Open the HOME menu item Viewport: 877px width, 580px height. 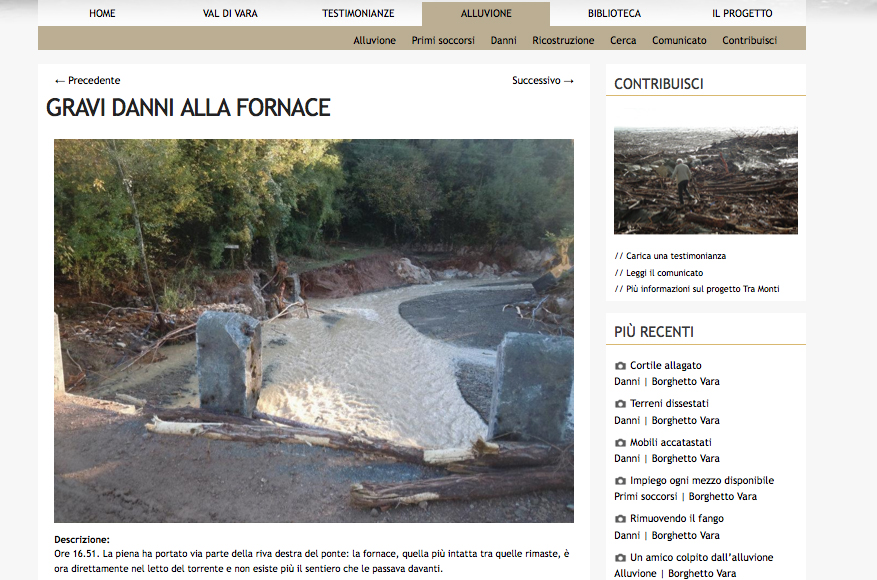tap(102, 13)
